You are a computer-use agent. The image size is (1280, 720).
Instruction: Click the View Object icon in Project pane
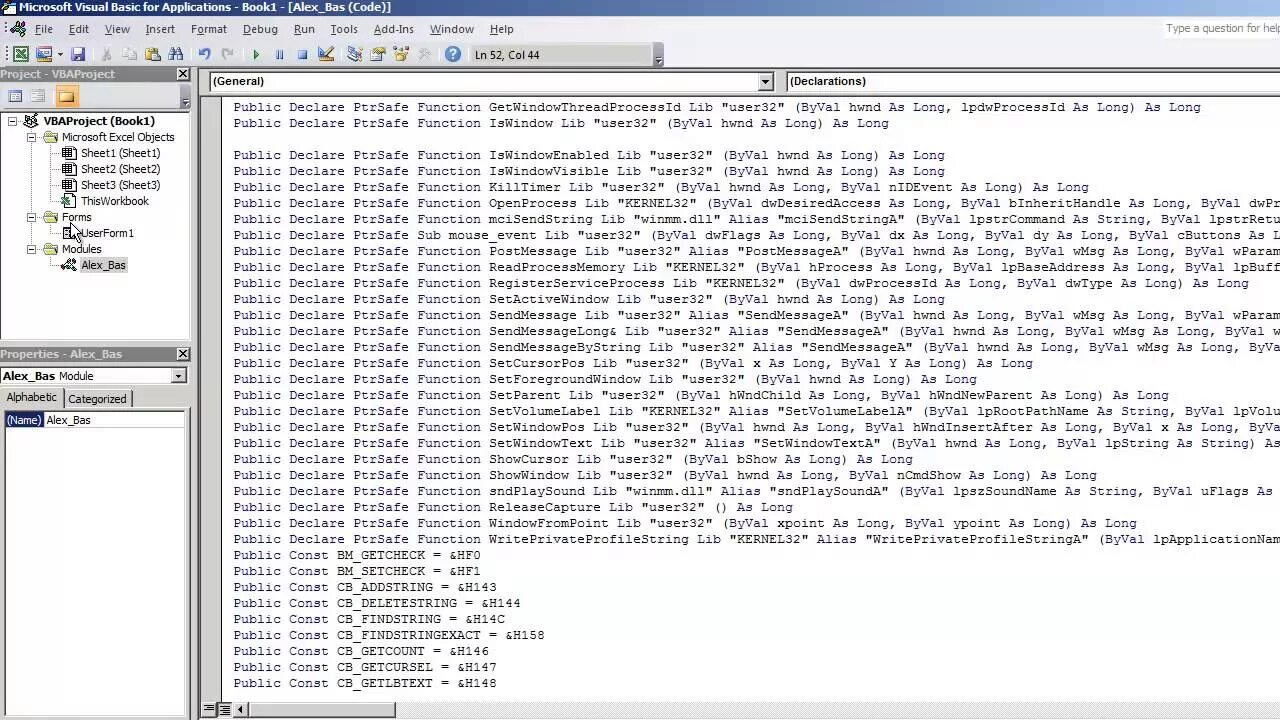pyautogui.click(x=38, y=96)
